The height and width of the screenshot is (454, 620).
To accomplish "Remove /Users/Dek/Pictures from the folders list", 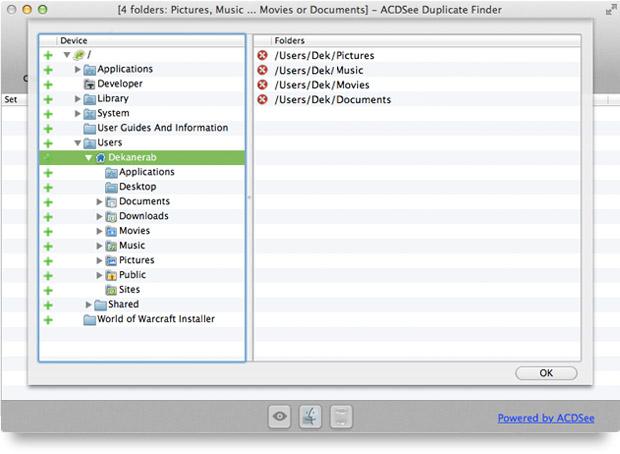I will [262, 55].
